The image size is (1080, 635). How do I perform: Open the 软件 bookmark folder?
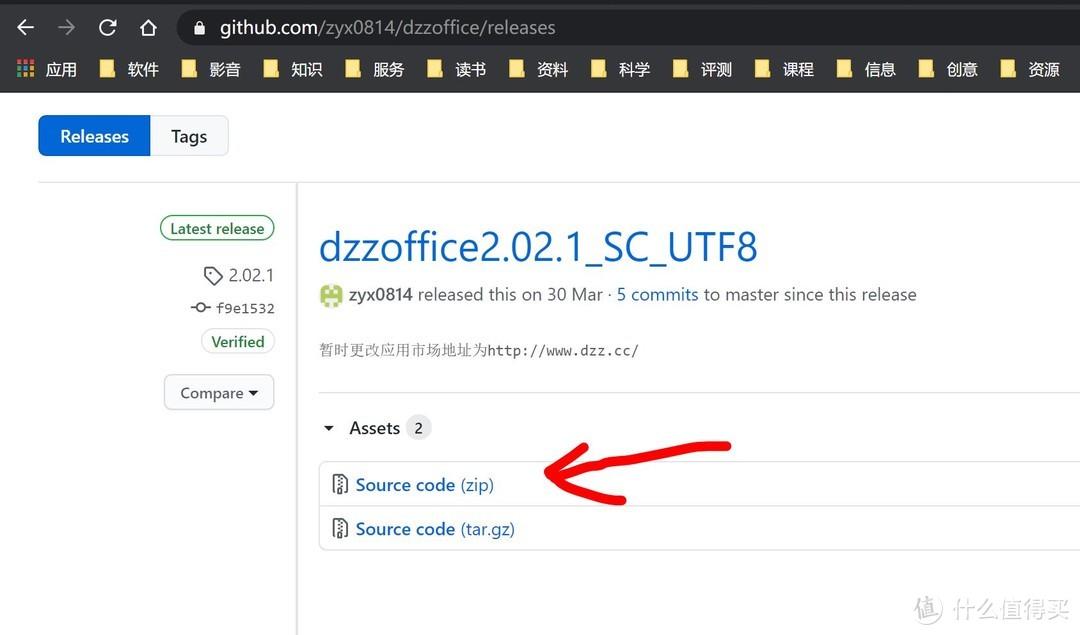click(x=129, y=69)
